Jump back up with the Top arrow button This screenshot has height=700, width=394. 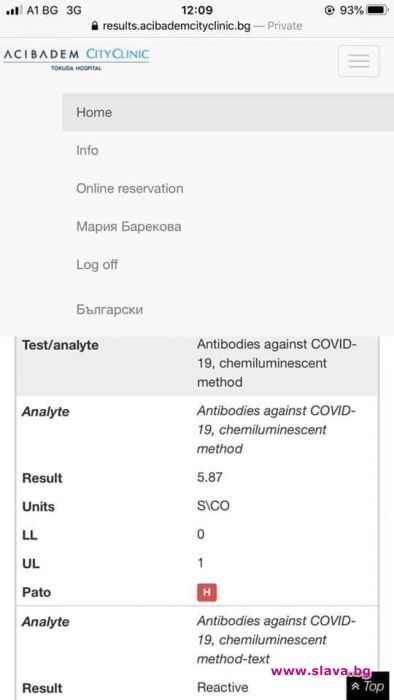(x=368, y=686)
